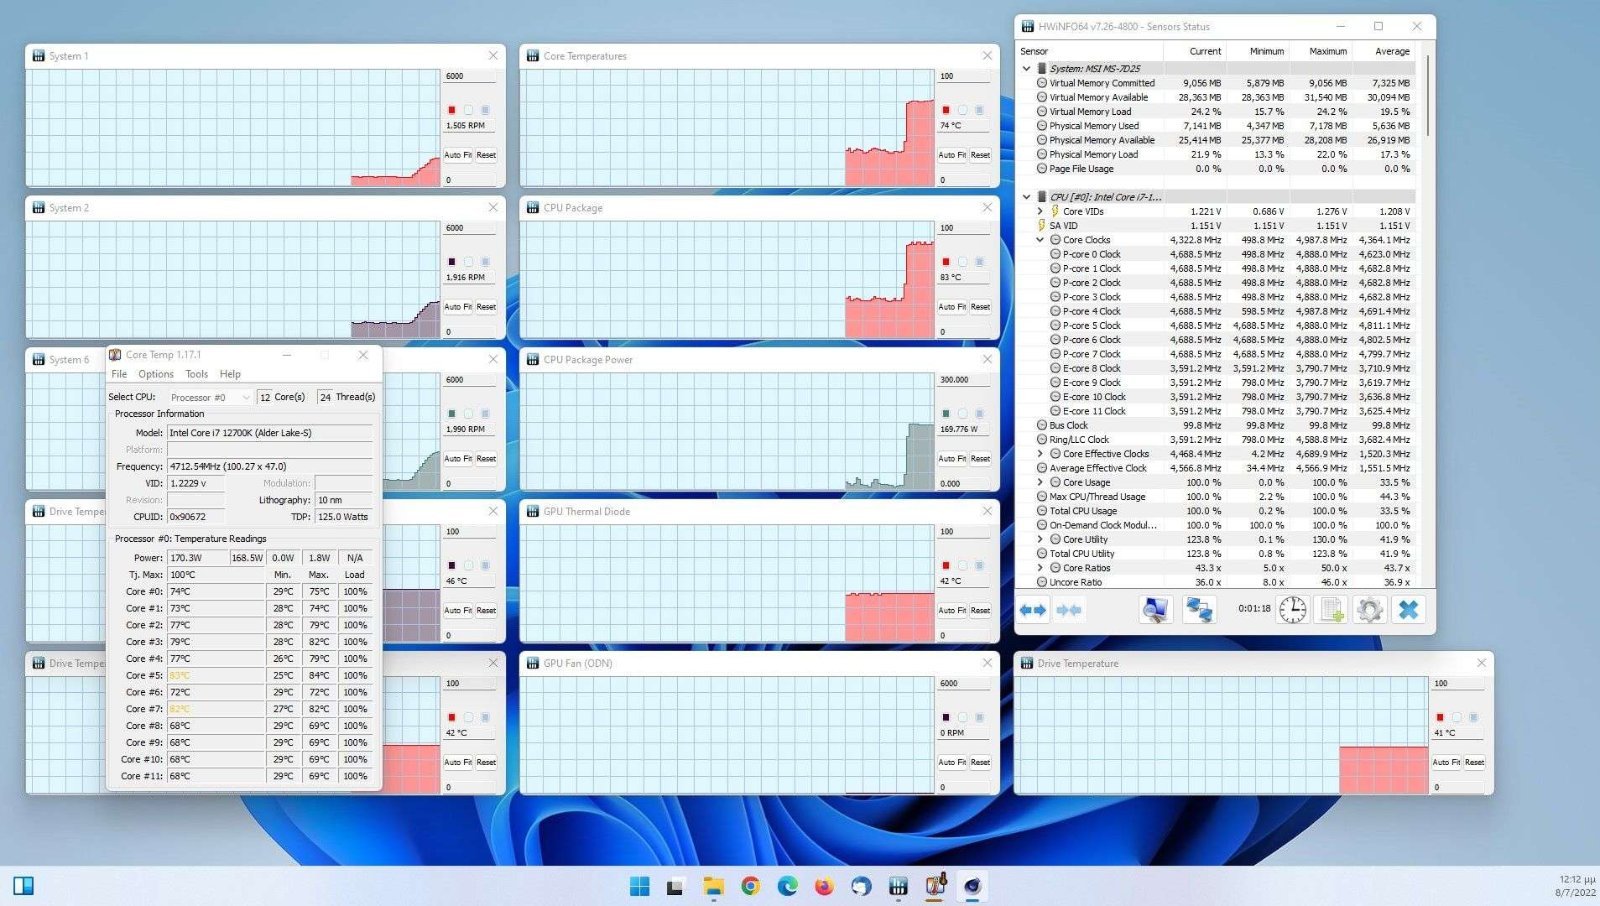Click the HWiNFO64 title bar app icon

point(1027,26)
